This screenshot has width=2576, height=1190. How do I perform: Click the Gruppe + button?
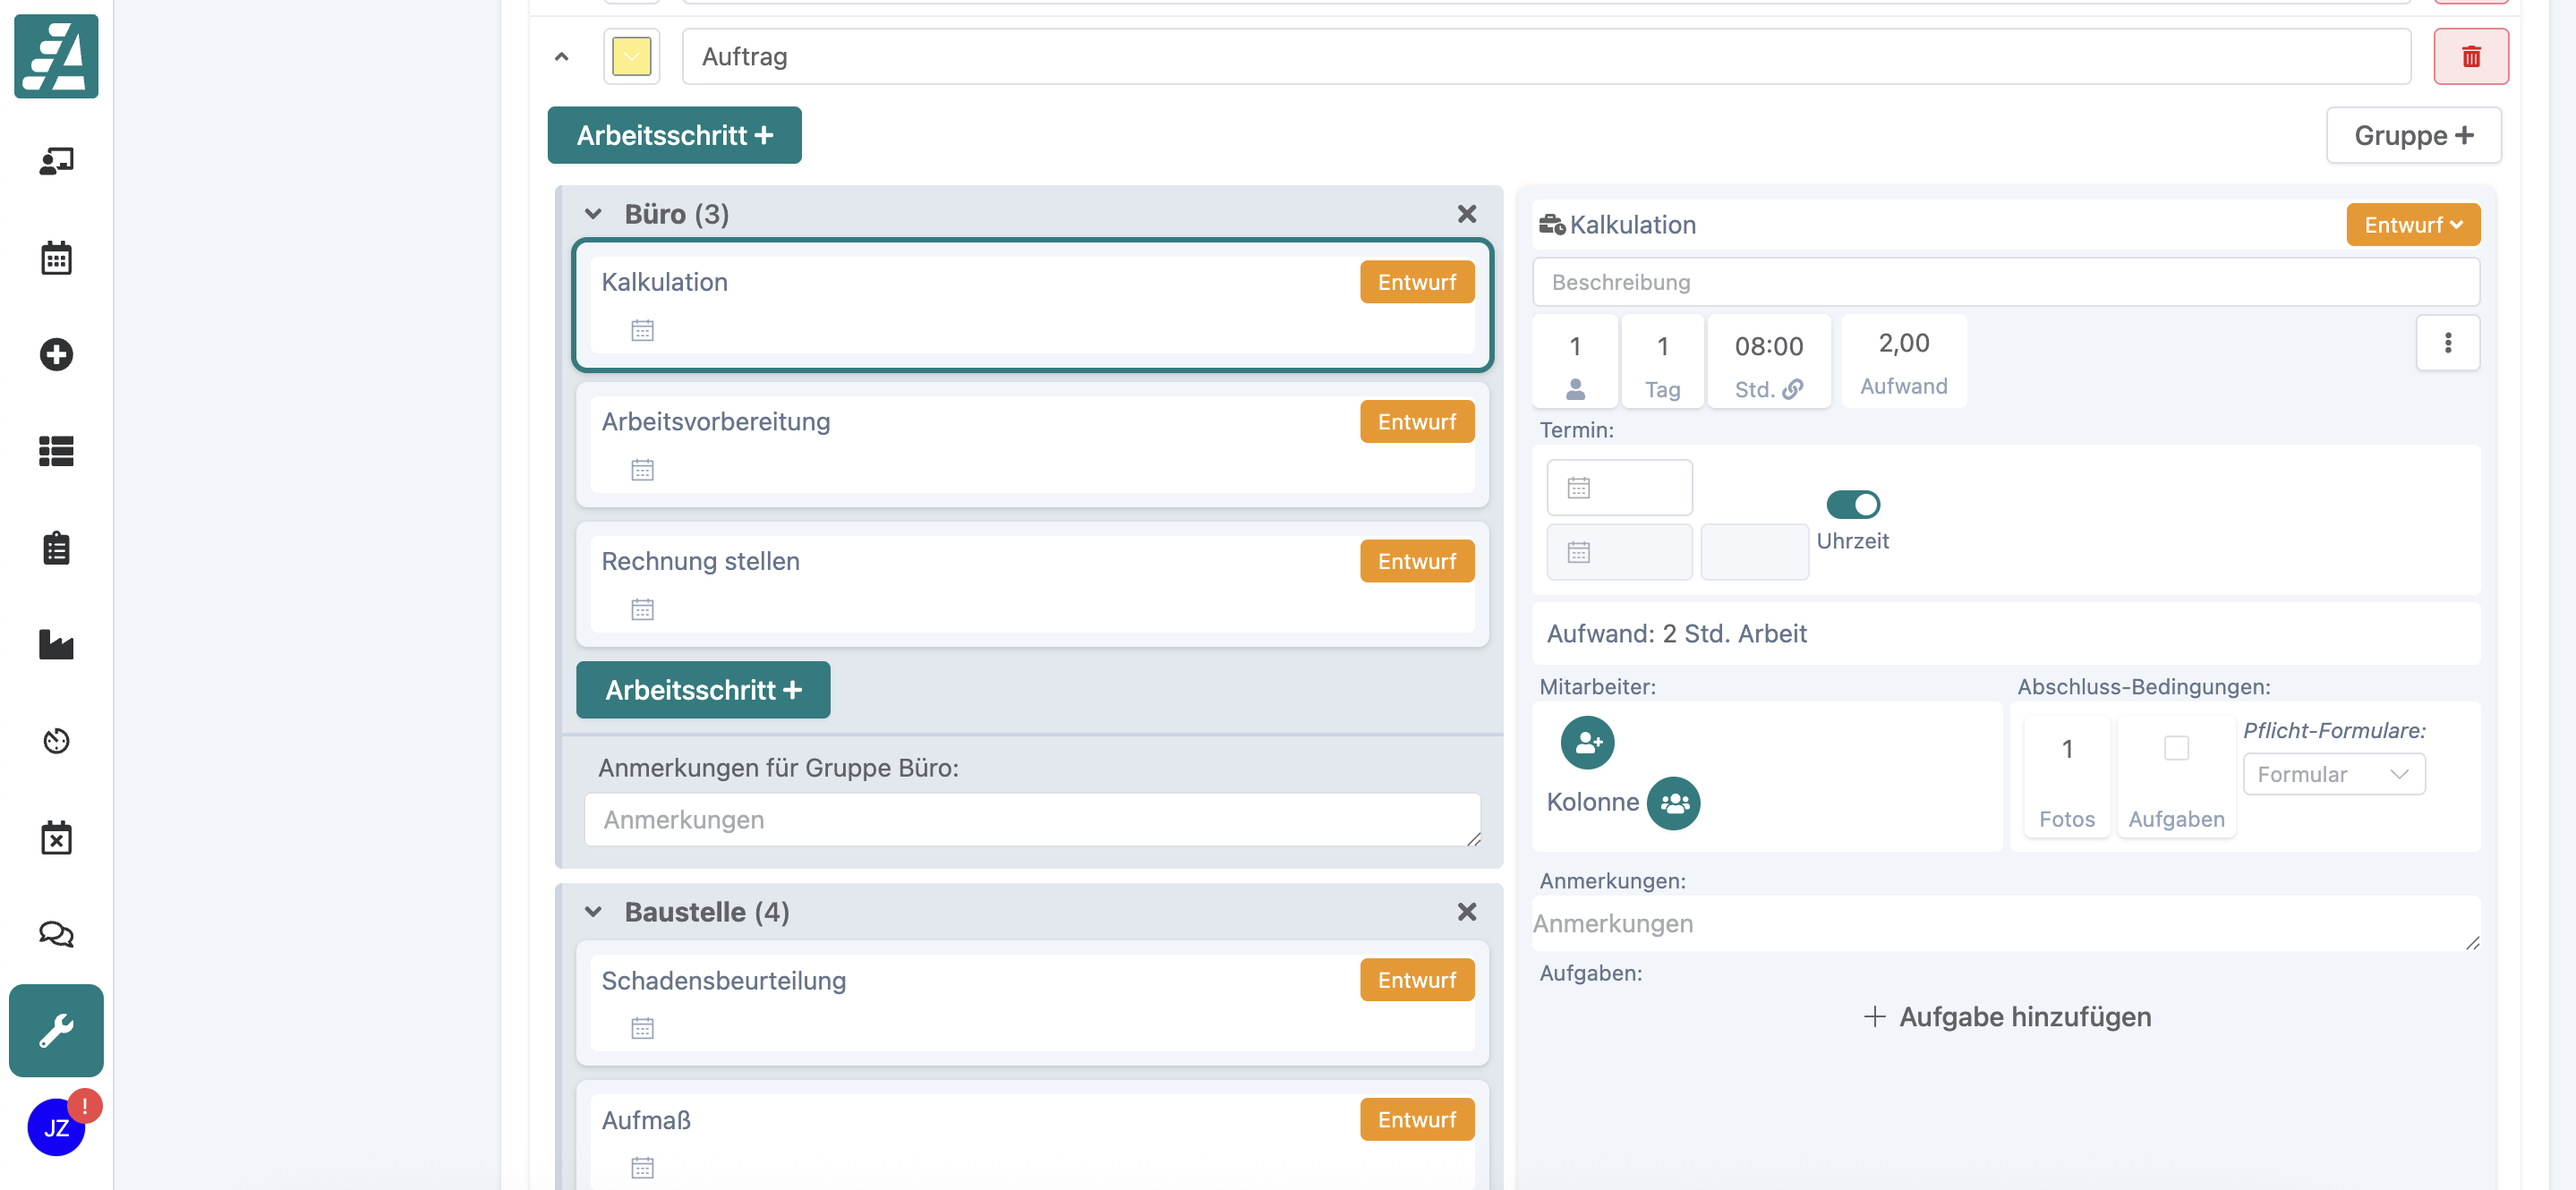pos(2412,135)
